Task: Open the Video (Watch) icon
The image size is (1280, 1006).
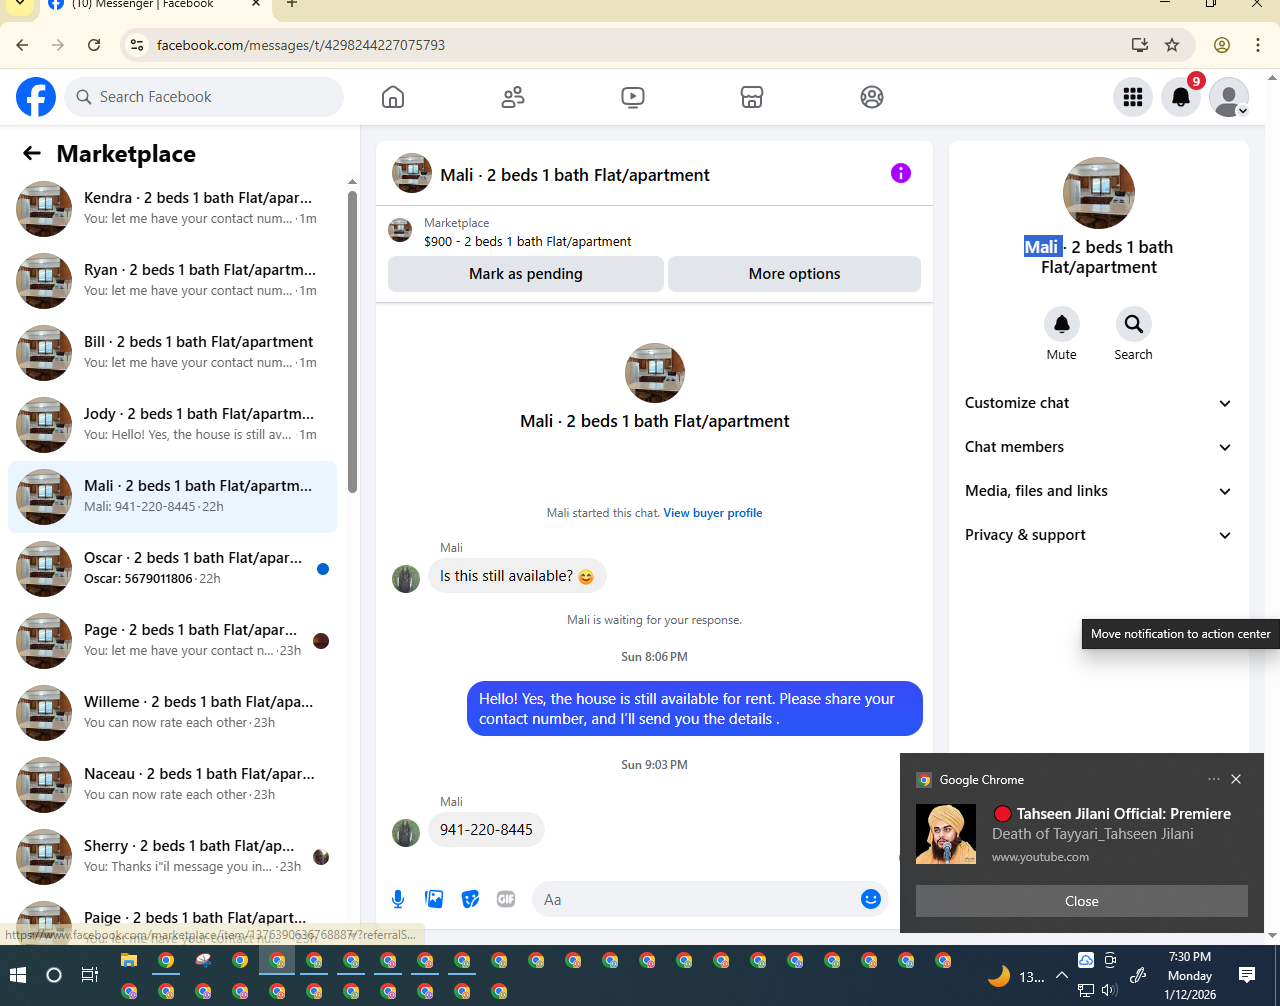Action: point(632,97)
